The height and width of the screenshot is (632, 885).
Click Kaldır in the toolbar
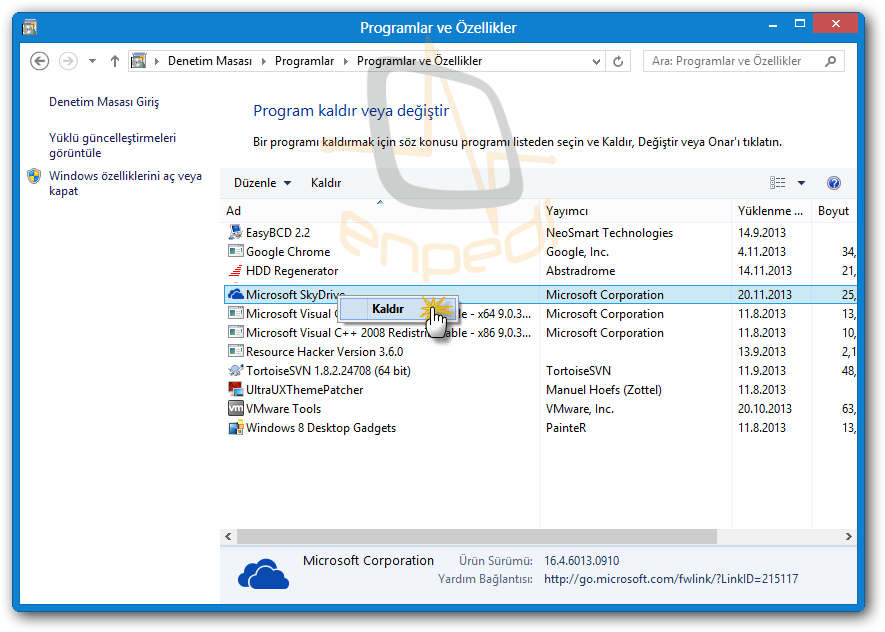point(326,183)
